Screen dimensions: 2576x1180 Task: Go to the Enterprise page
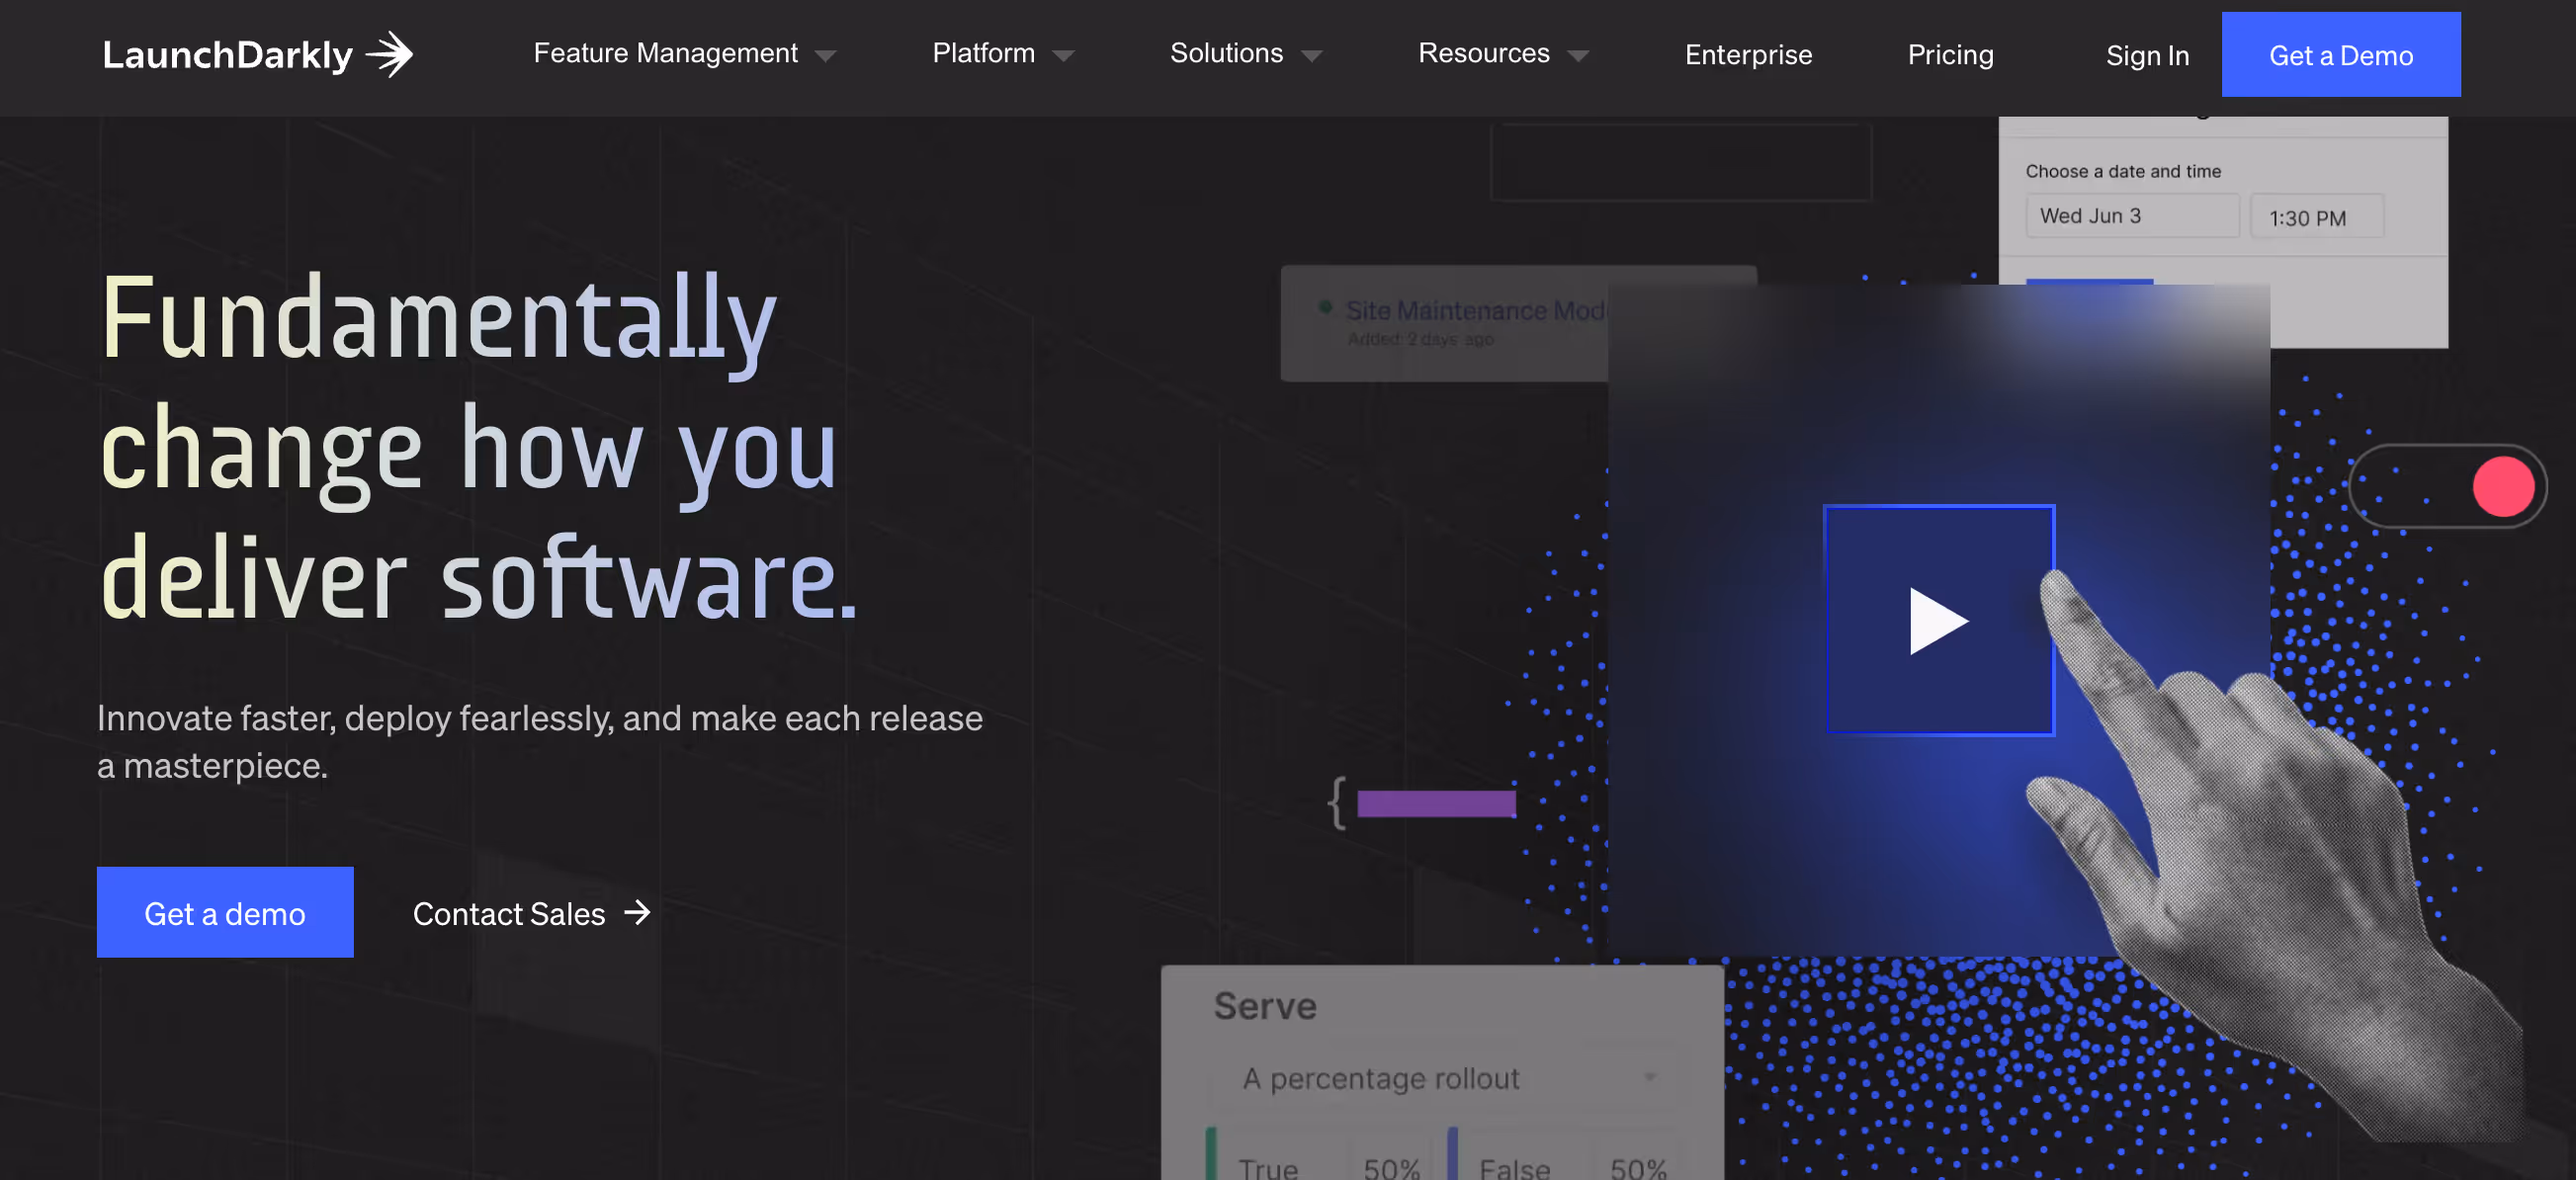click(1748, 55)
